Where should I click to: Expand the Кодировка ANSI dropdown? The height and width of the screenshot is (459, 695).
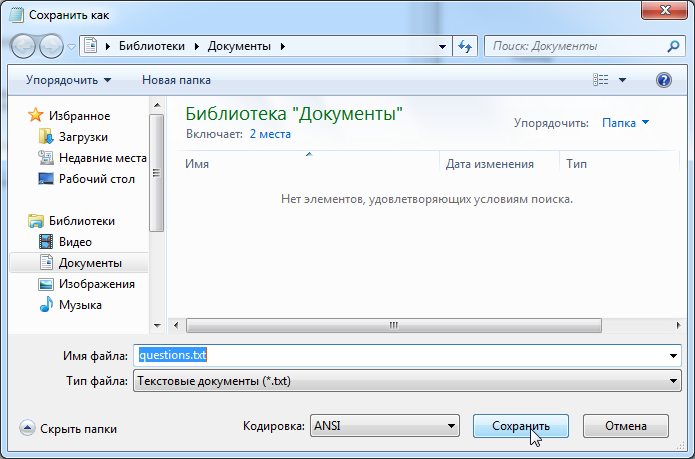click(384, 426)
